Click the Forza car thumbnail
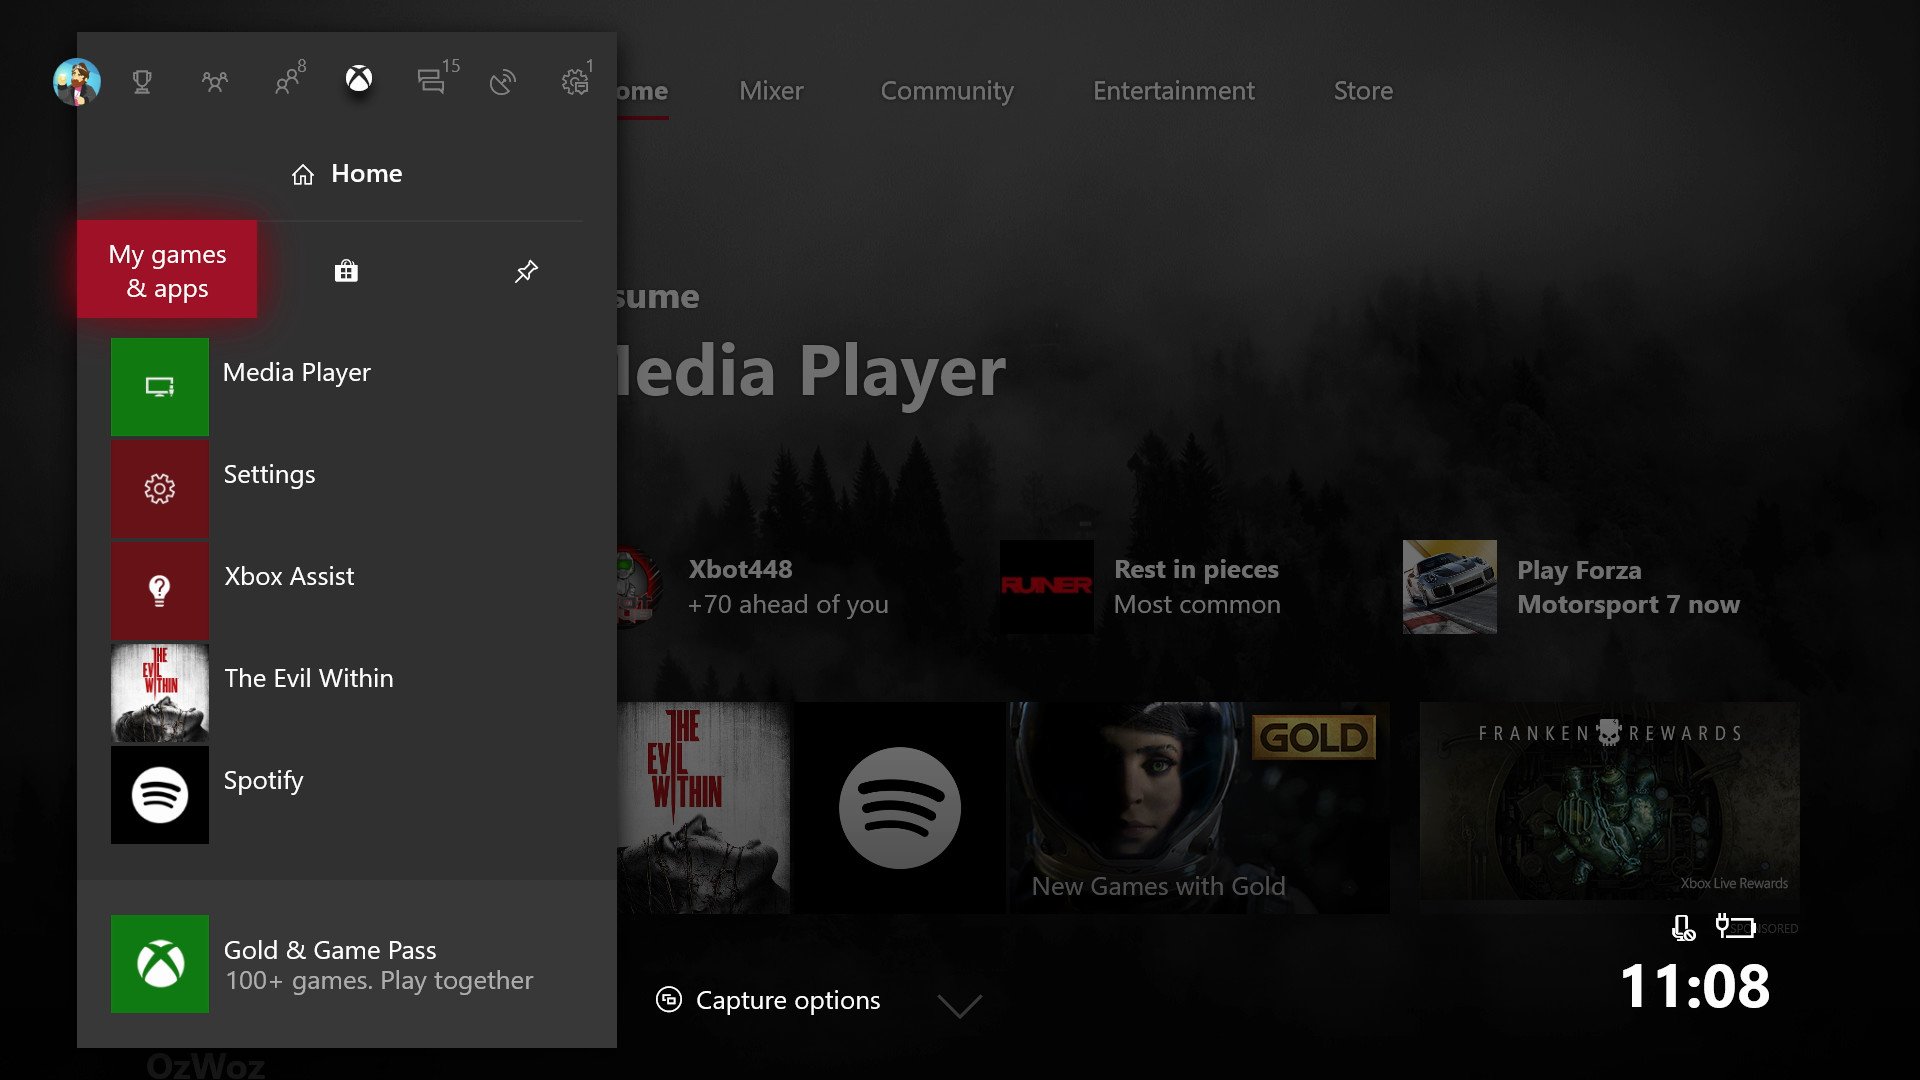 point(1450,587)
